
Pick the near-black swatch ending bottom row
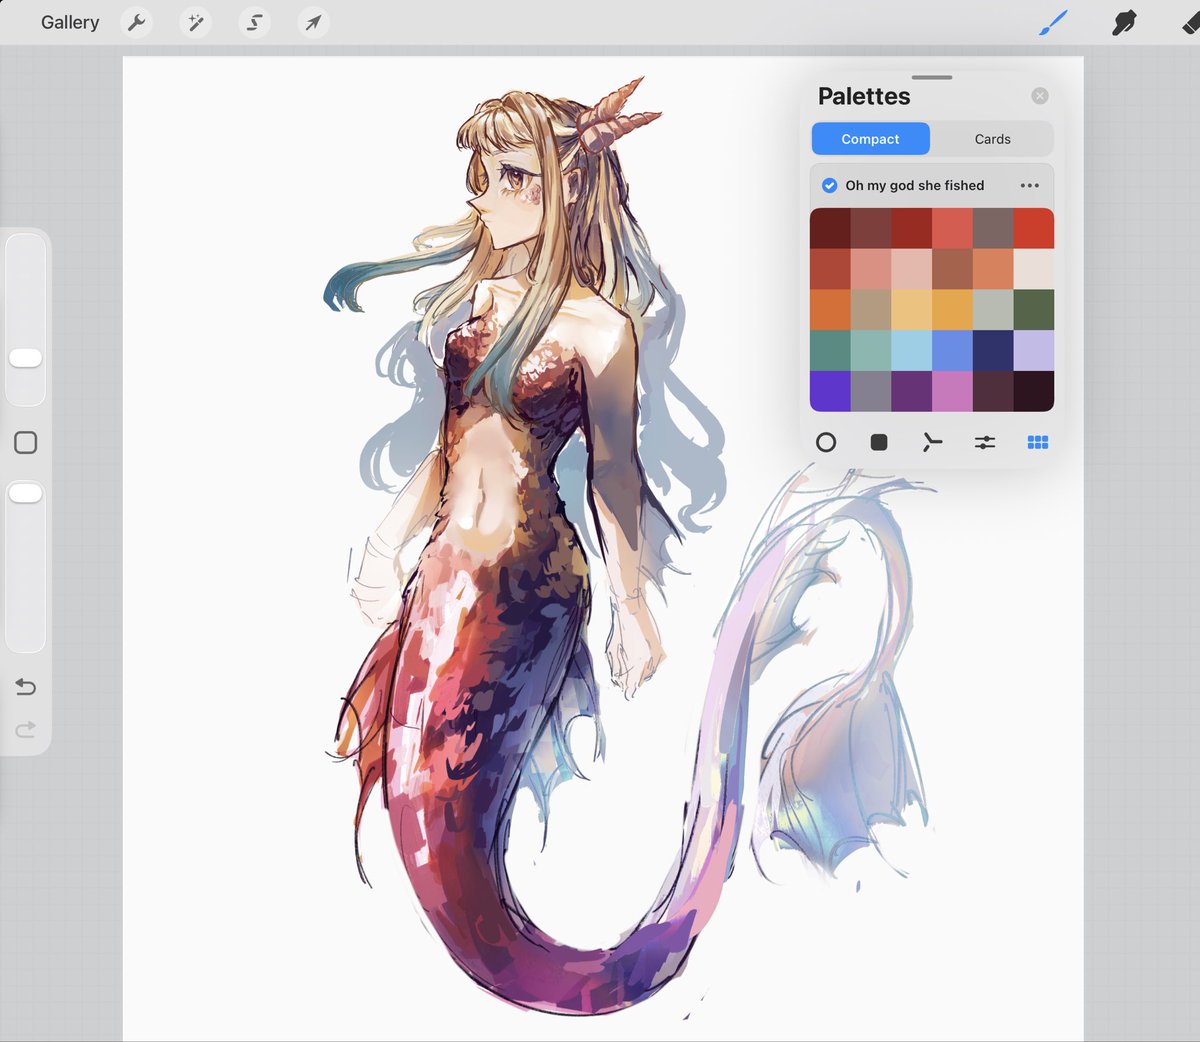1034,391
